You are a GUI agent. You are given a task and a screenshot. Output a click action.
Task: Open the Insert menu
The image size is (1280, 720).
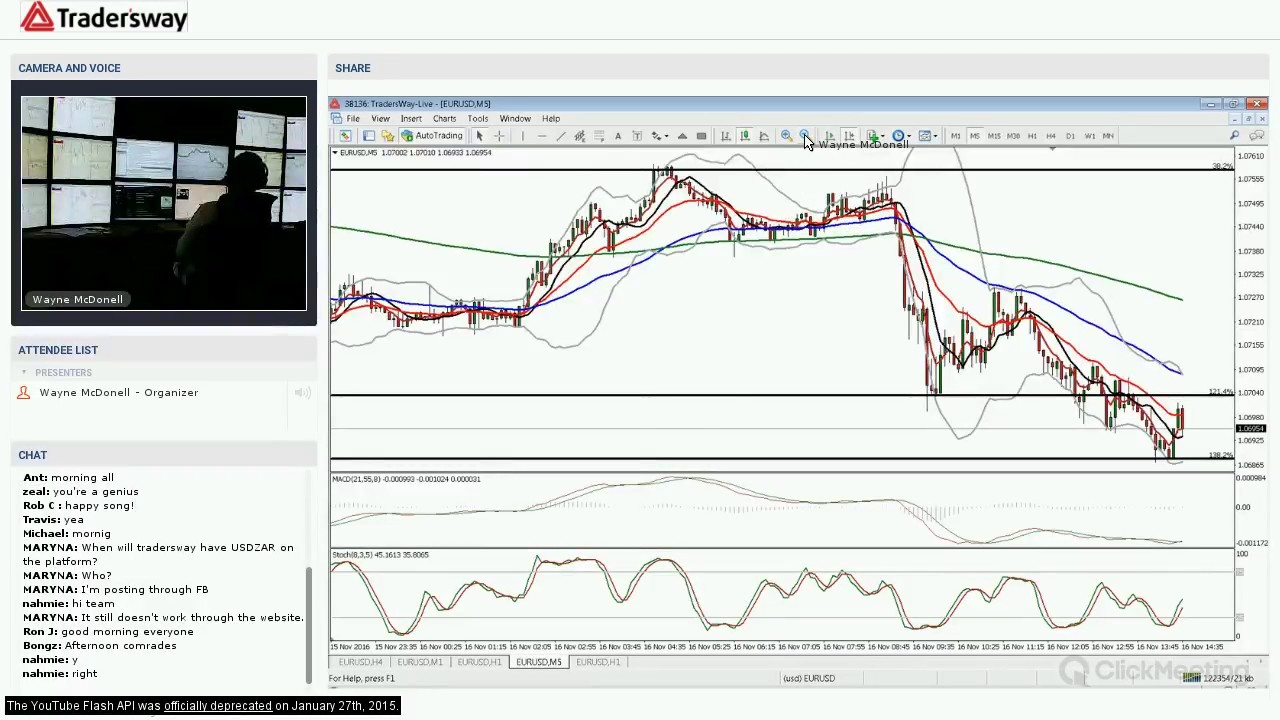pyautogui.click(x=411, y=119)
